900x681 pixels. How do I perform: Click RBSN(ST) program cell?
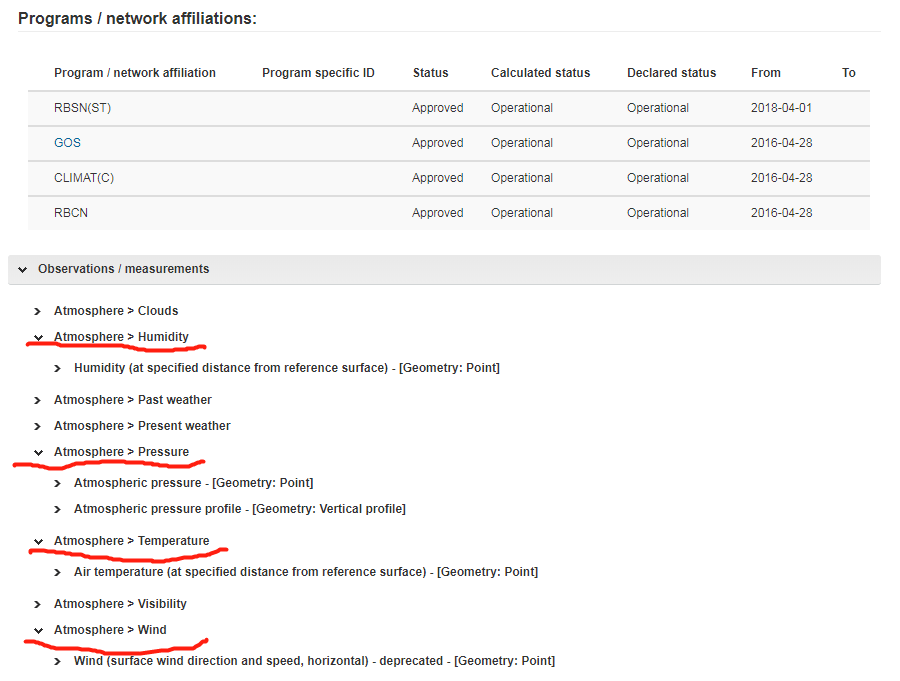pyautogui.click(x=83, y=108)
